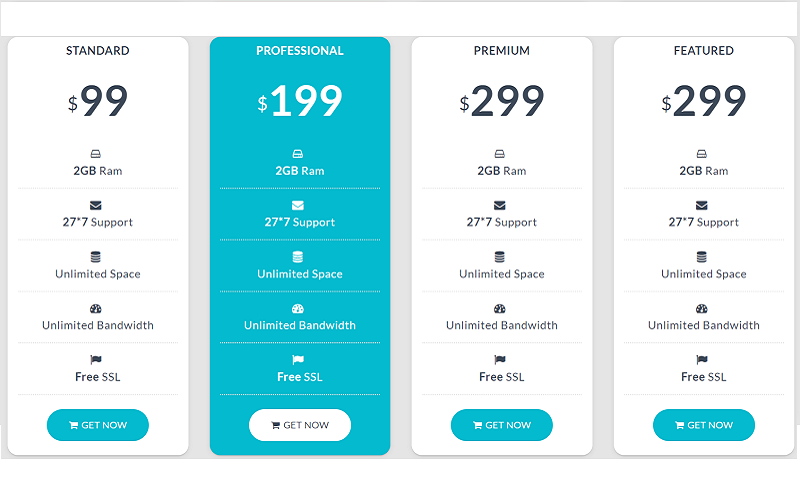Click the Featured plan GET NOW button

point(704,425)
